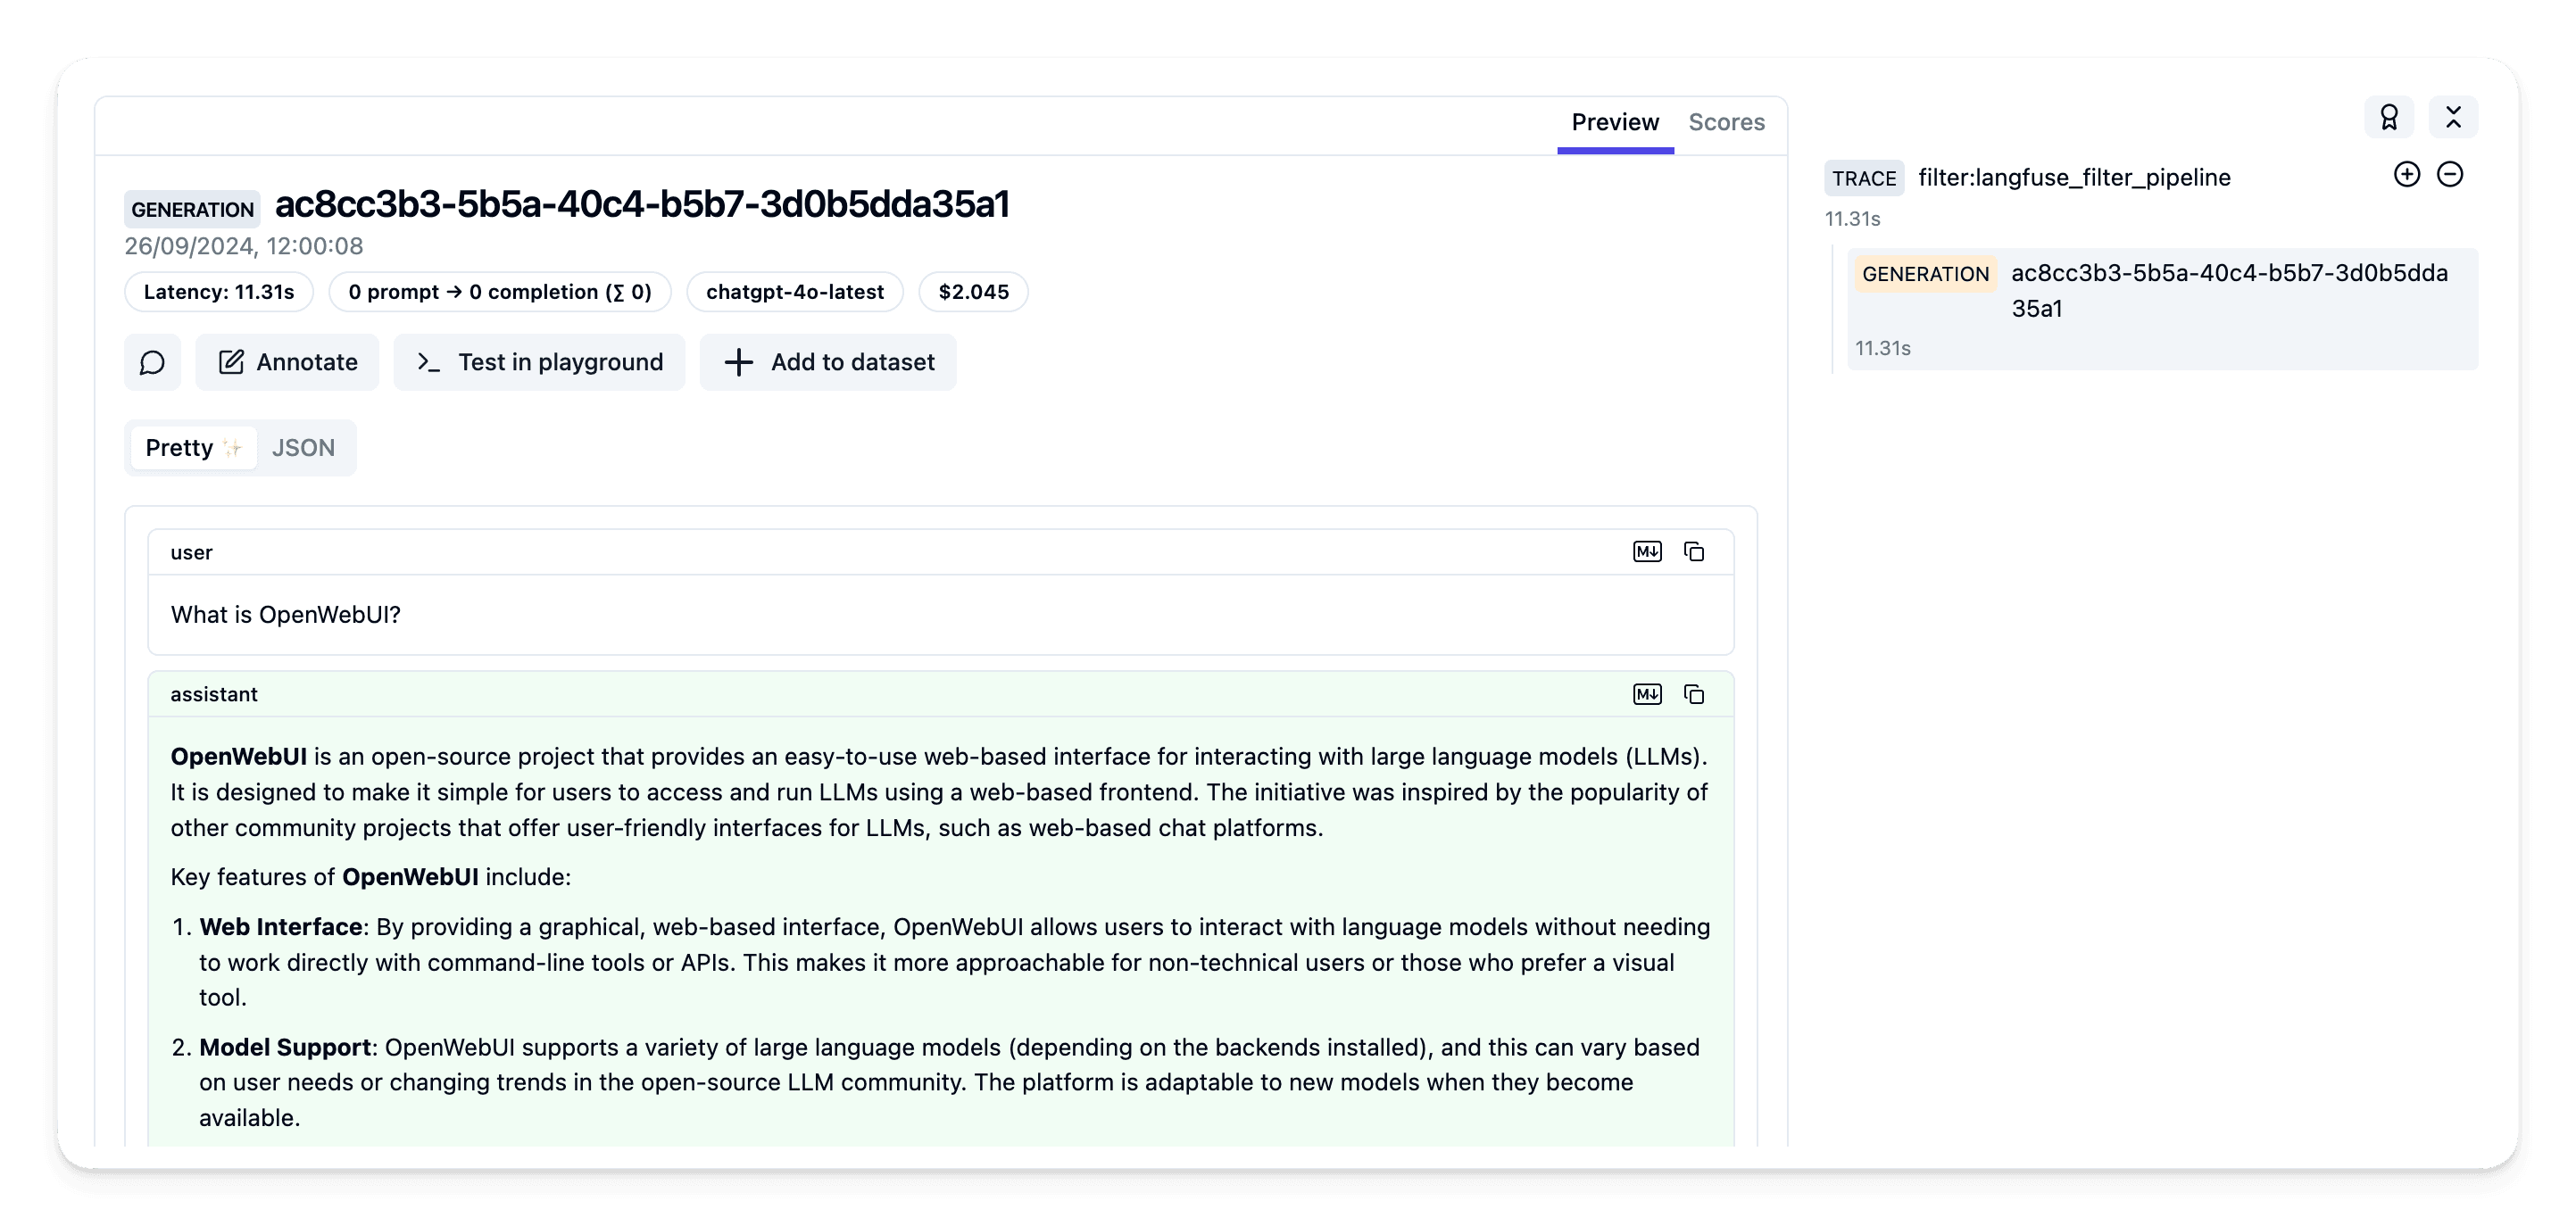Screen dimensions: 2576x1226
Task: Copy the assistant message content
Action: (1694, 694)
